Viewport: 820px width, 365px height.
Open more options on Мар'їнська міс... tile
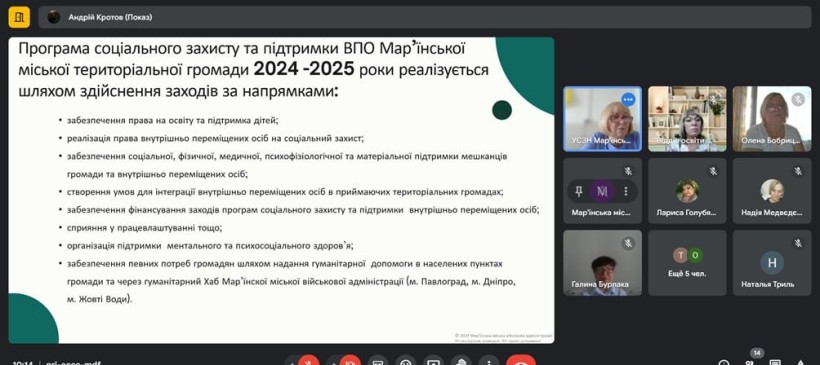pyautogui.click(x=626, y=191)
